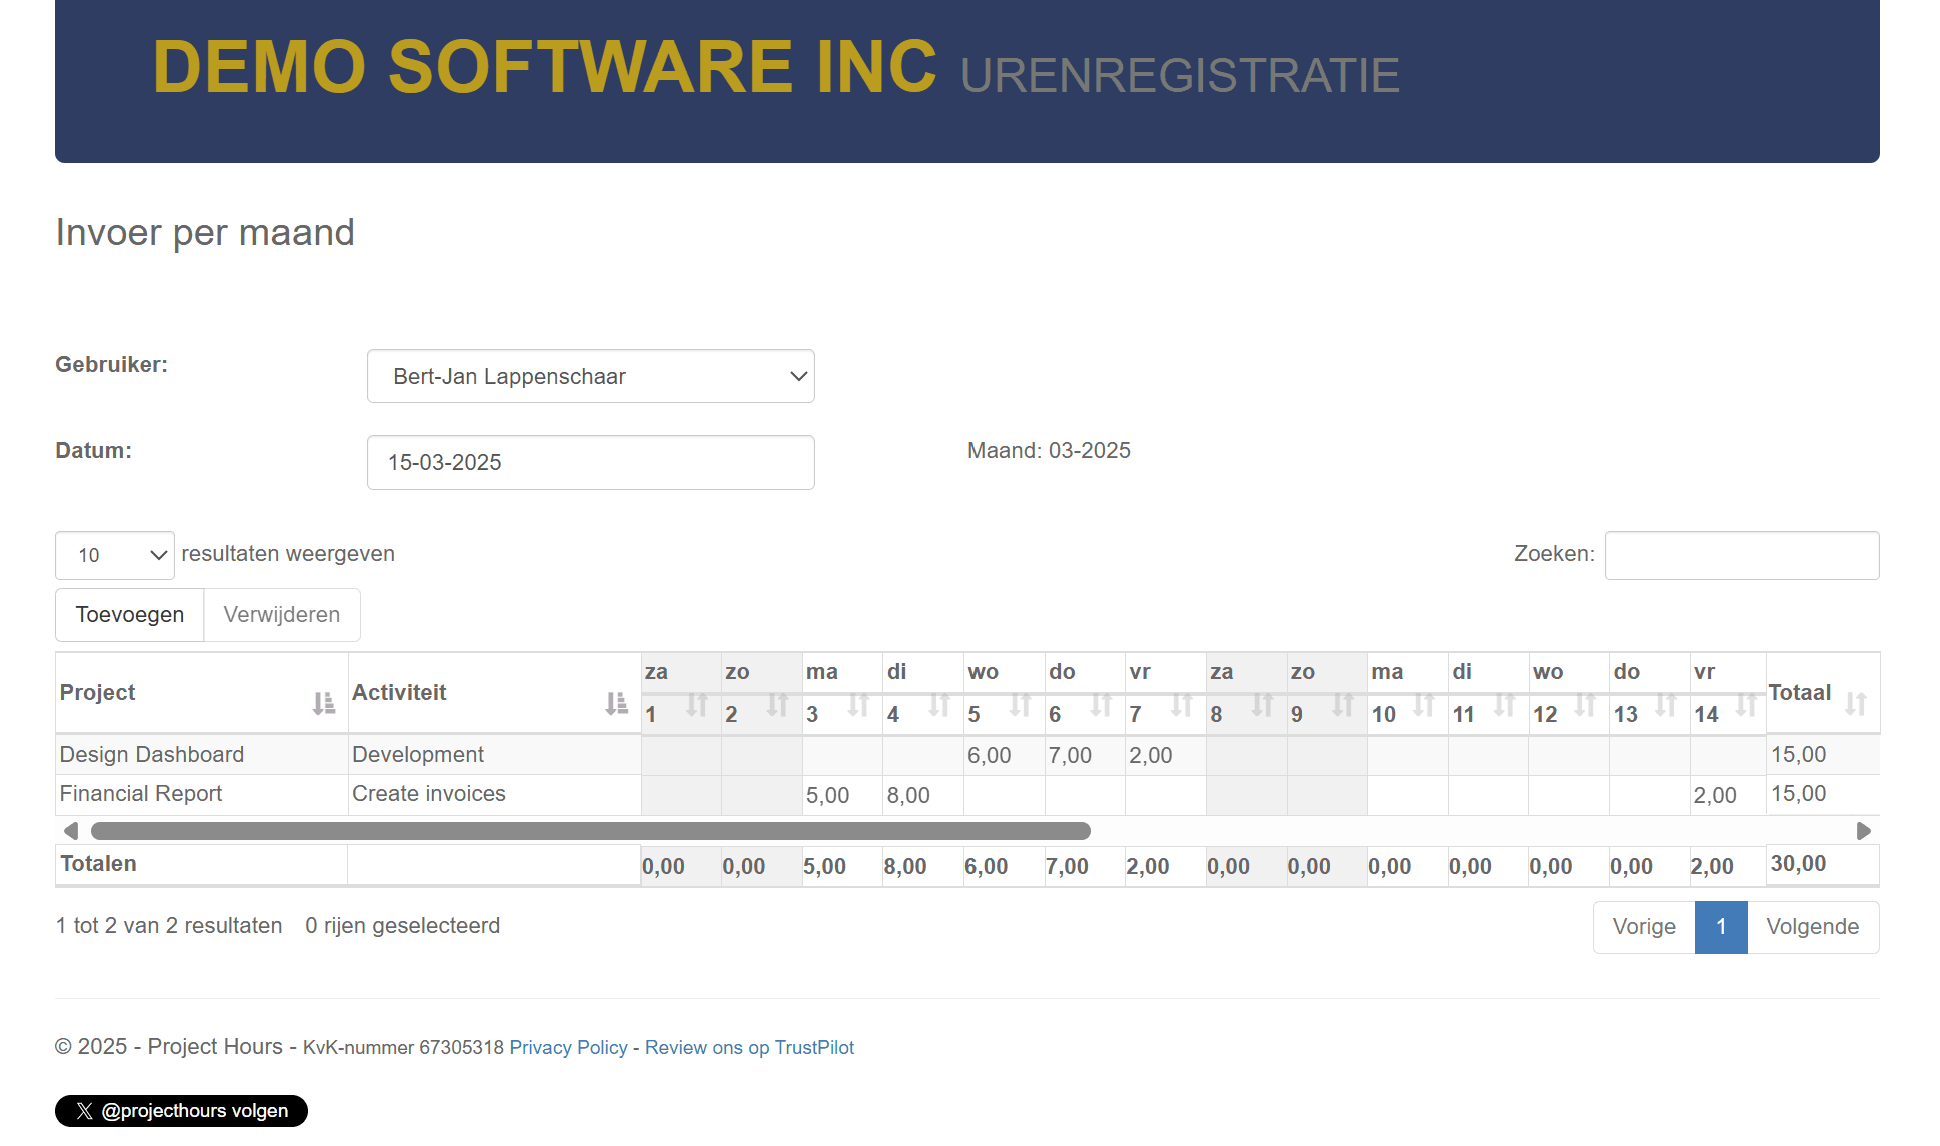The height and width of the screenshot is (1146, 1940).
Task: Open the Datum date picker field
Action: coord(590,462)
